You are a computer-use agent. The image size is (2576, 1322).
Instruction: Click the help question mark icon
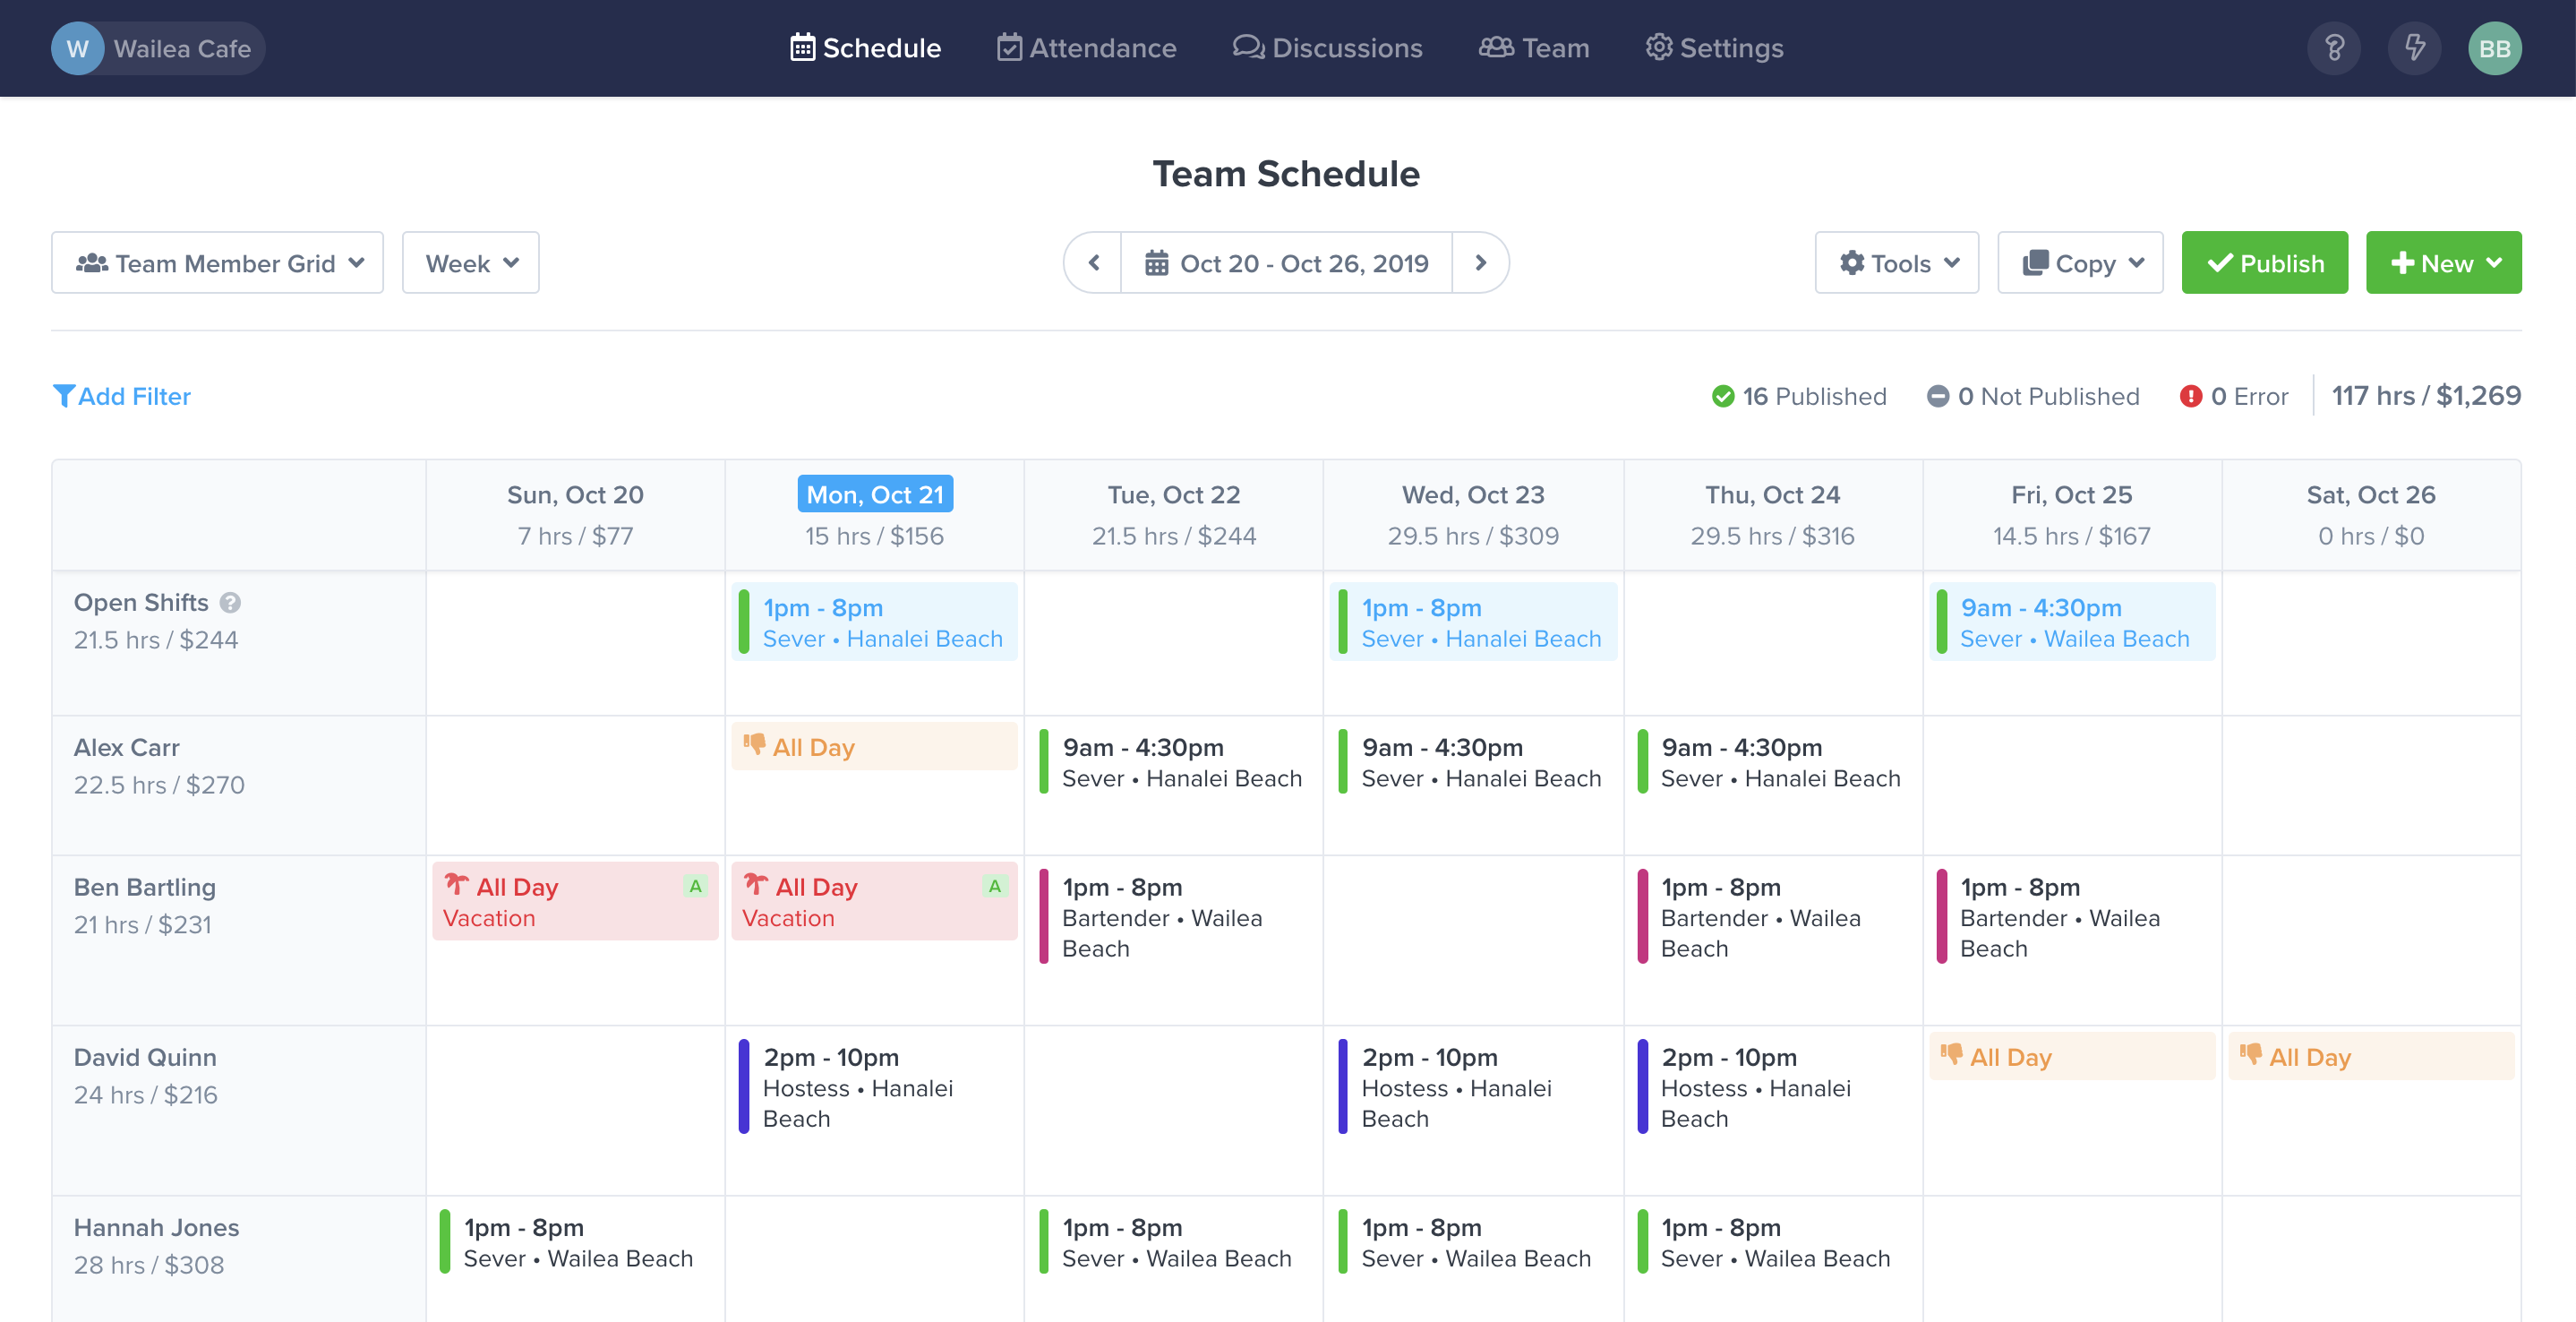click(x=2333, y=47)
